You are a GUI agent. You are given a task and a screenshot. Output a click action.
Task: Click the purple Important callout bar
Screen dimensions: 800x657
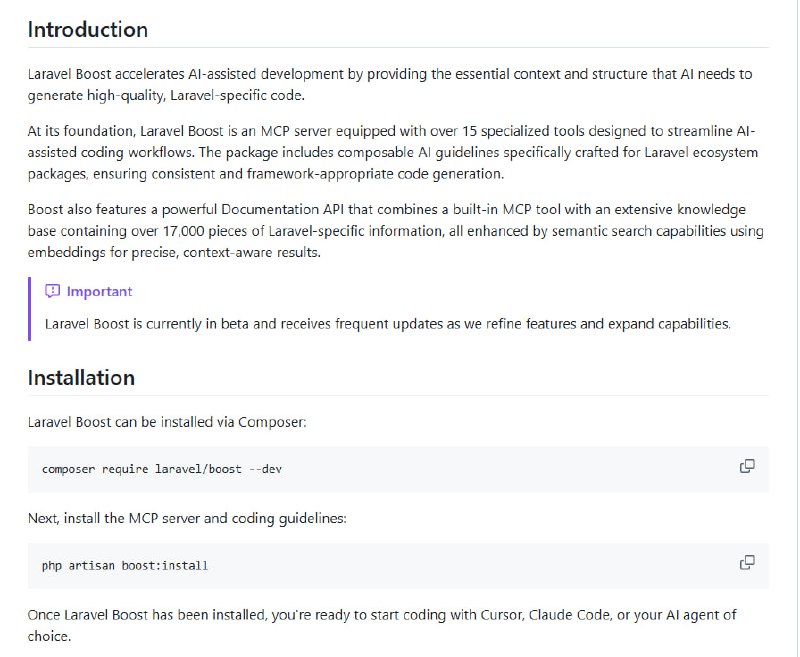[30, 305]
